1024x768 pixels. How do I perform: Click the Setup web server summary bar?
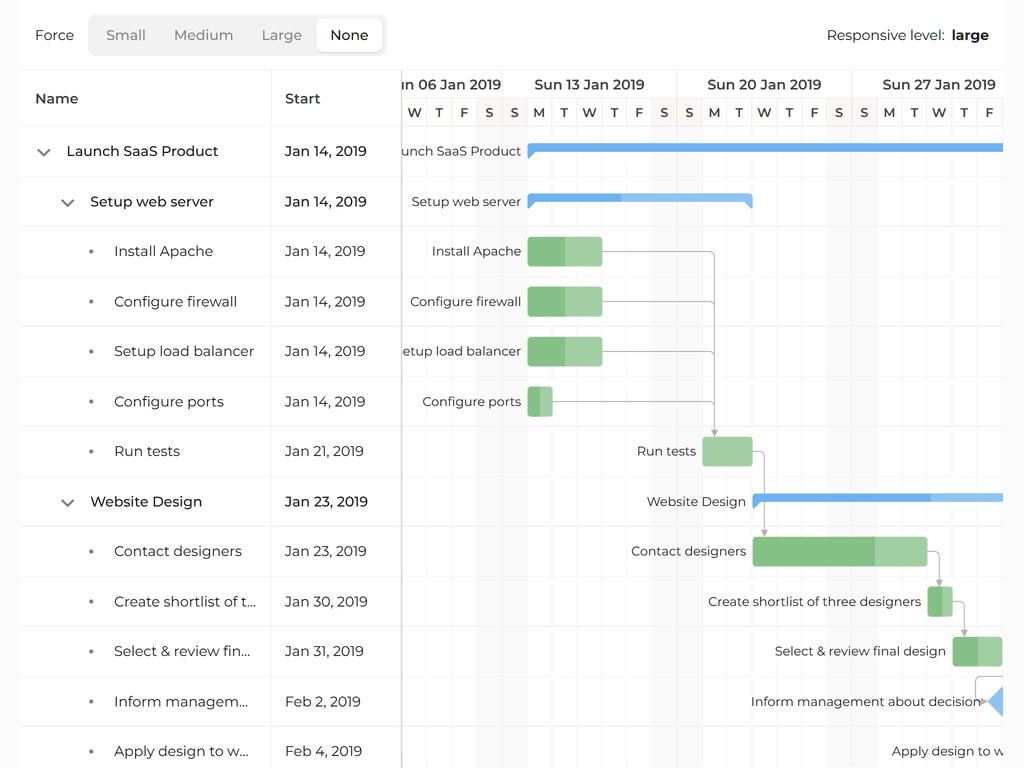point(640,198)
